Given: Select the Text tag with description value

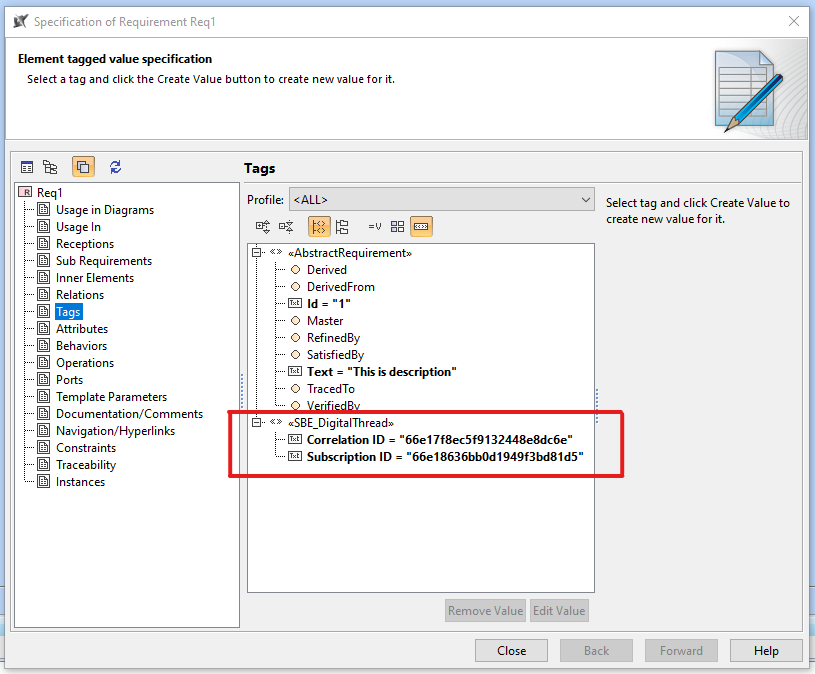Looking at the screenshot, I should (x=381, y=372).
